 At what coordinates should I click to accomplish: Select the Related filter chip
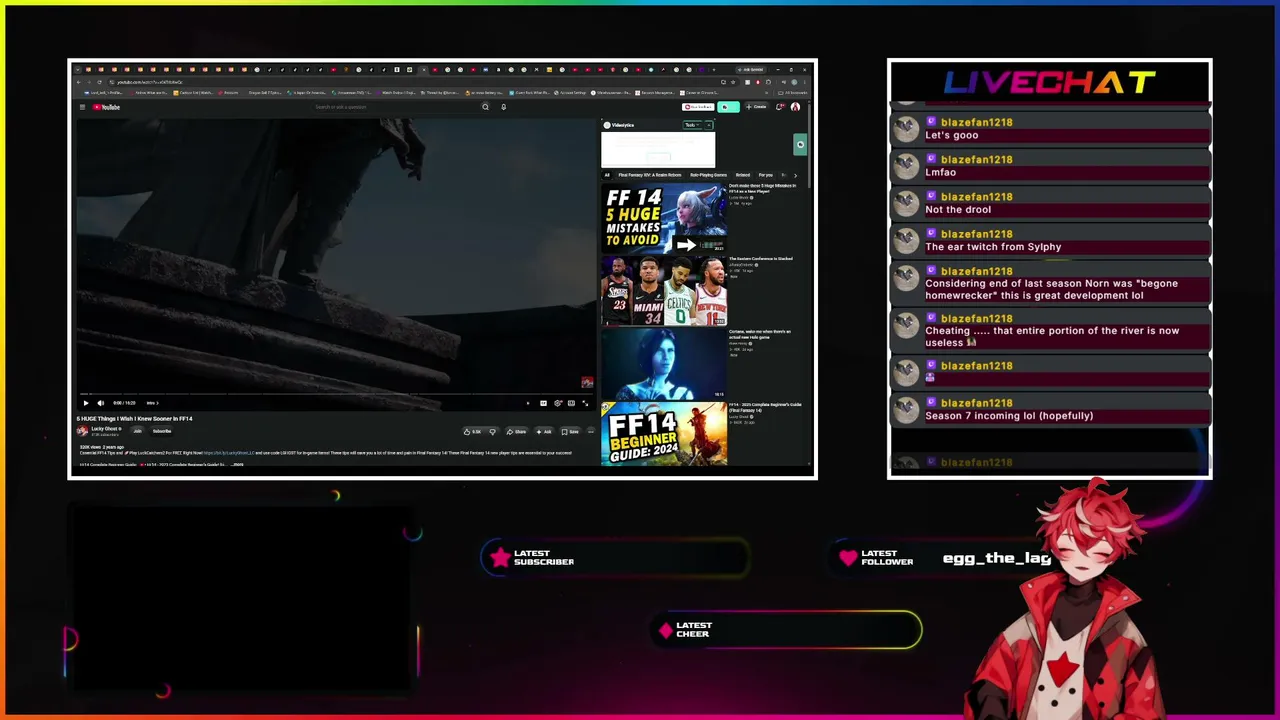point(743,175)
